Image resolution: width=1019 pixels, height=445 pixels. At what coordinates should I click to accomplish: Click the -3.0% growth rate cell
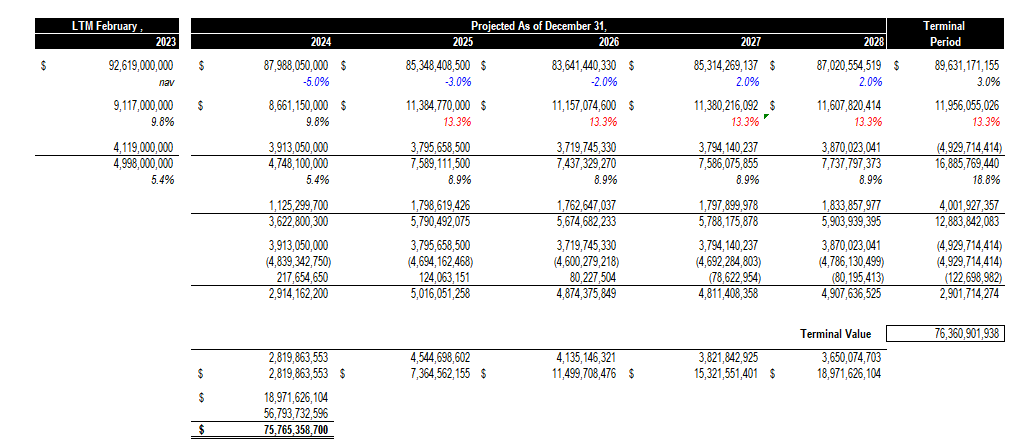(458, 83)
